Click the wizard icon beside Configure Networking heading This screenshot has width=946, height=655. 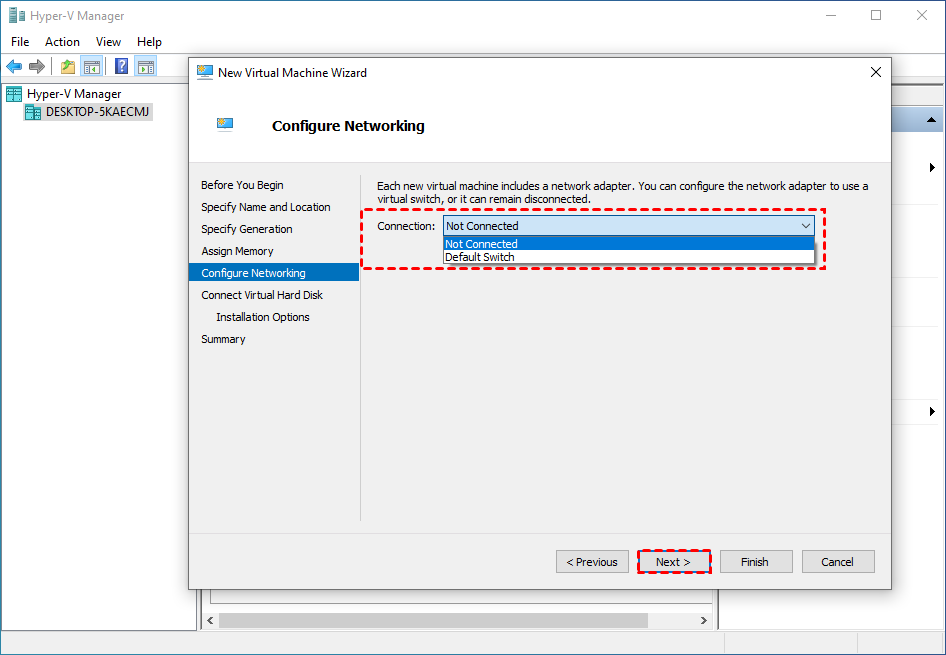pos(225,125)
